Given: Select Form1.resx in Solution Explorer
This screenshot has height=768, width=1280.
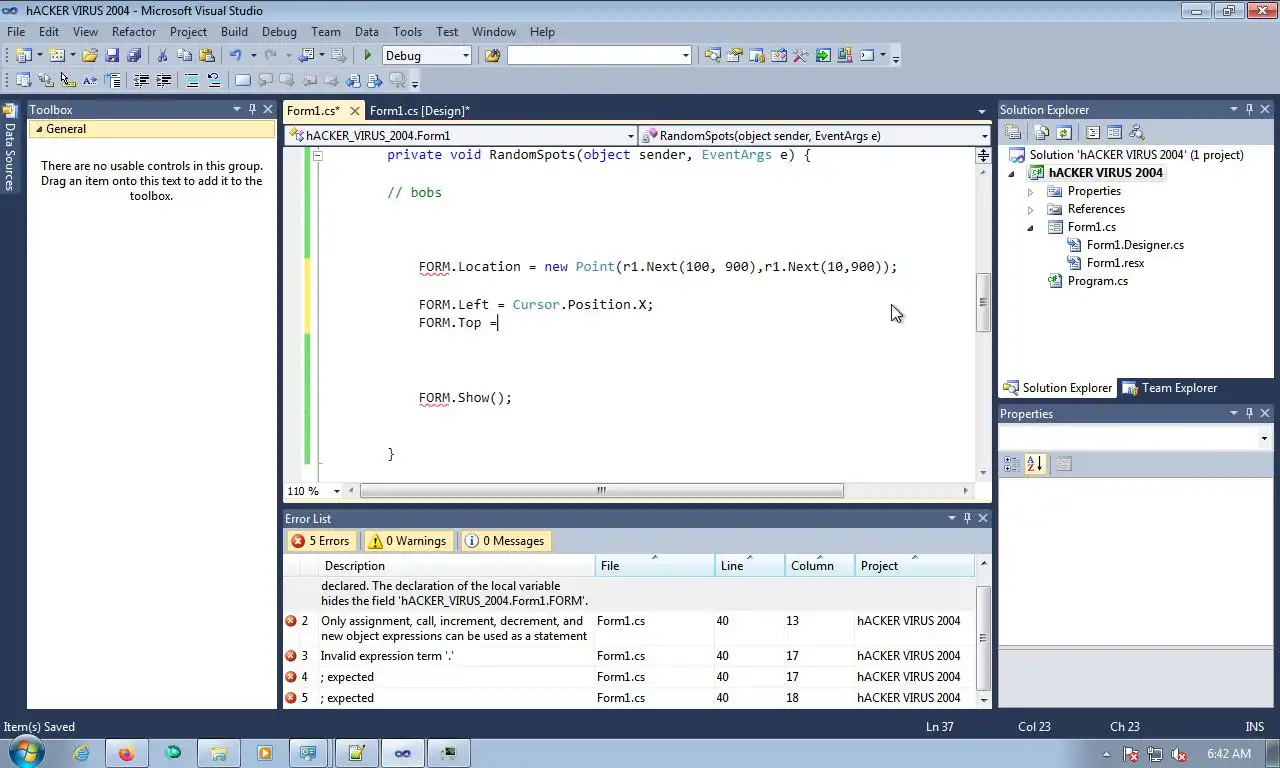Looking at the screenshot, I should click(x=1115, y=263).
